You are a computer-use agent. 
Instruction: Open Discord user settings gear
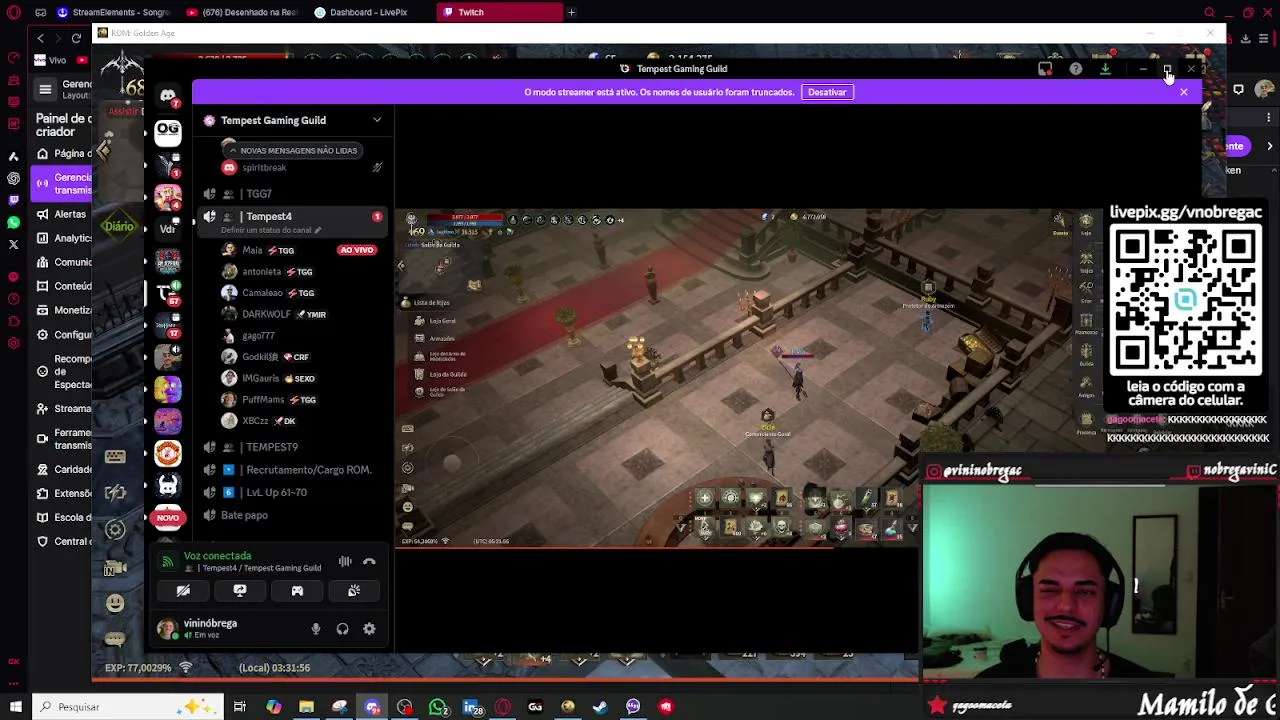pyautogui.click(x=370, y=629)
